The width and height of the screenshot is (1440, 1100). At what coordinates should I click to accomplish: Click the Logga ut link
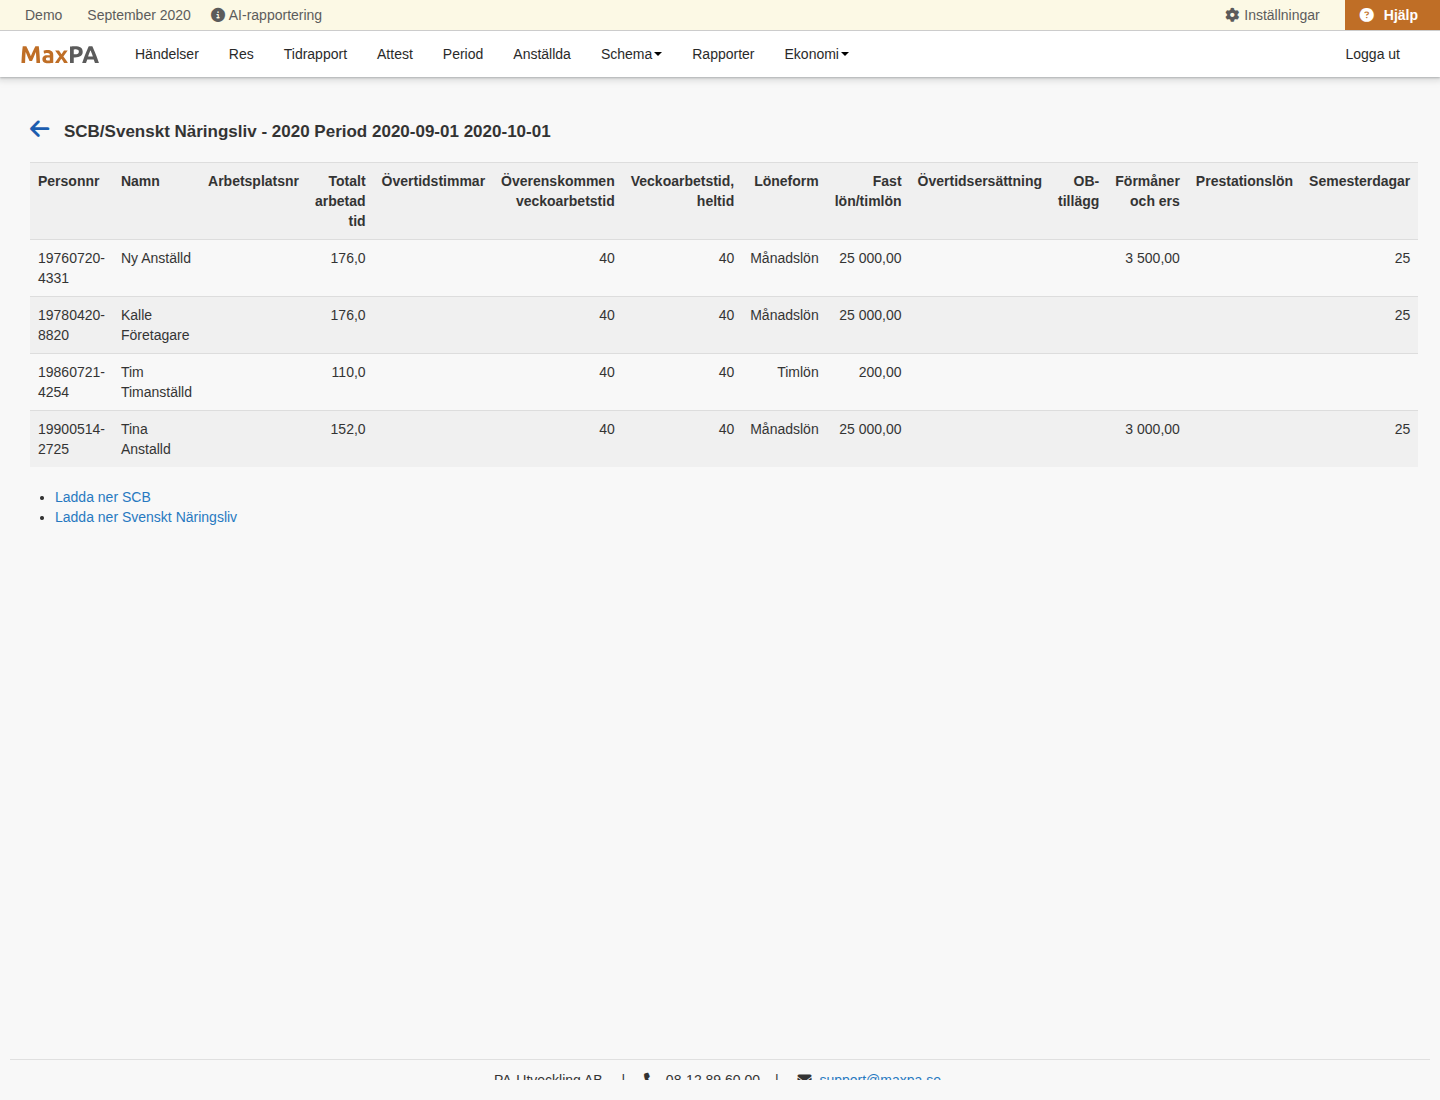tap(1372, 54)
